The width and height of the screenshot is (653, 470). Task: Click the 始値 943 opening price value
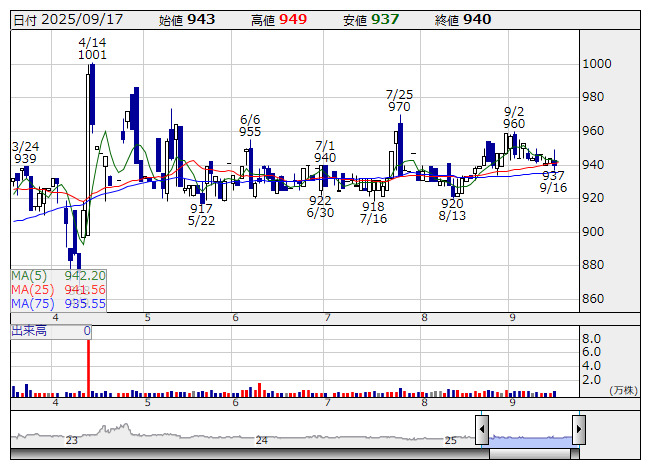click(x=200, y=19)
